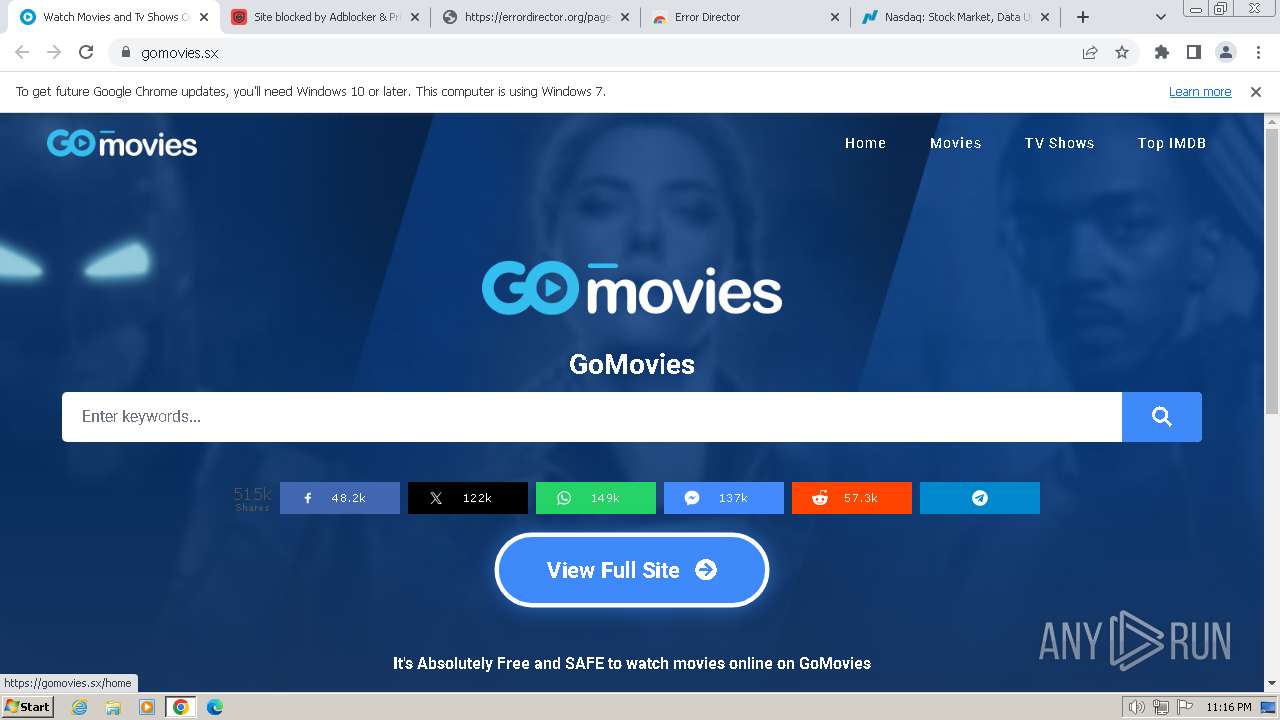The width and height of the screenshot is (1280, 720).
Task: Share on Facebook 48.2k button
Action: click(340, 498)
